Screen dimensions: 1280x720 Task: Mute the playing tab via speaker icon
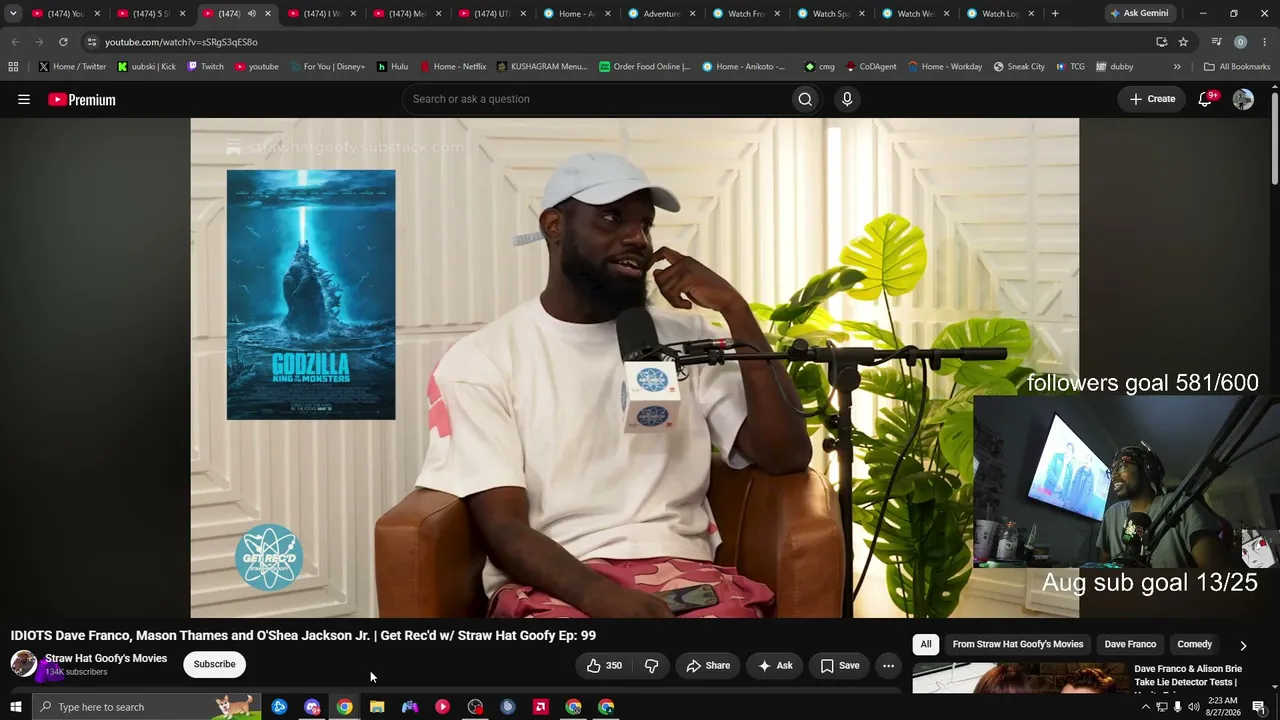coord(251,14)
